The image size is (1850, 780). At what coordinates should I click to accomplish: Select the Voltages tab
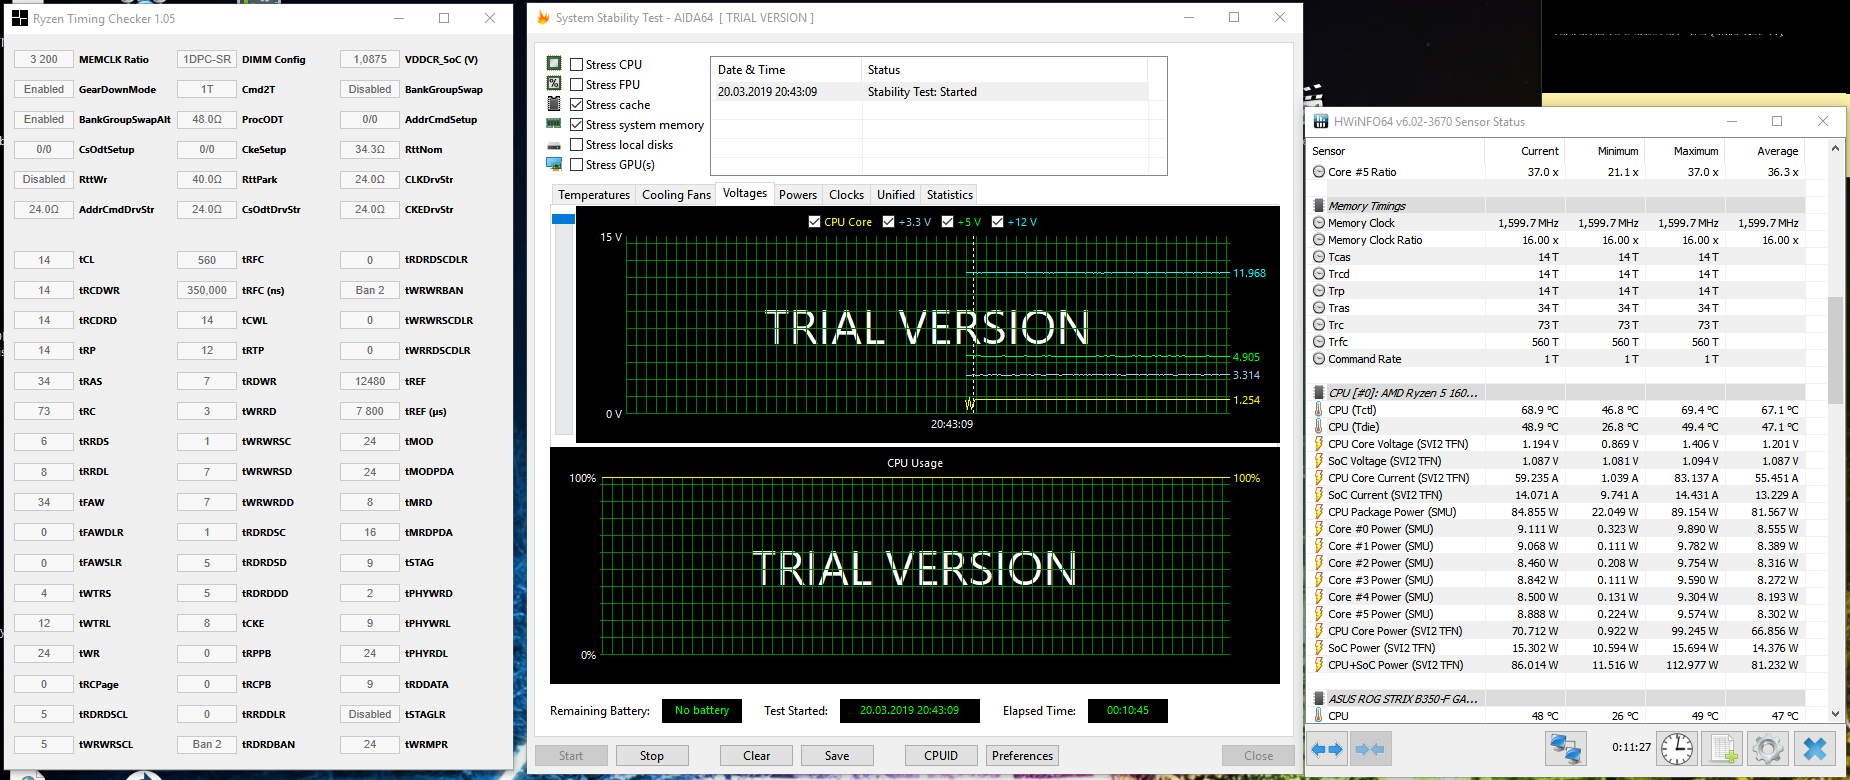pos(745,194)
